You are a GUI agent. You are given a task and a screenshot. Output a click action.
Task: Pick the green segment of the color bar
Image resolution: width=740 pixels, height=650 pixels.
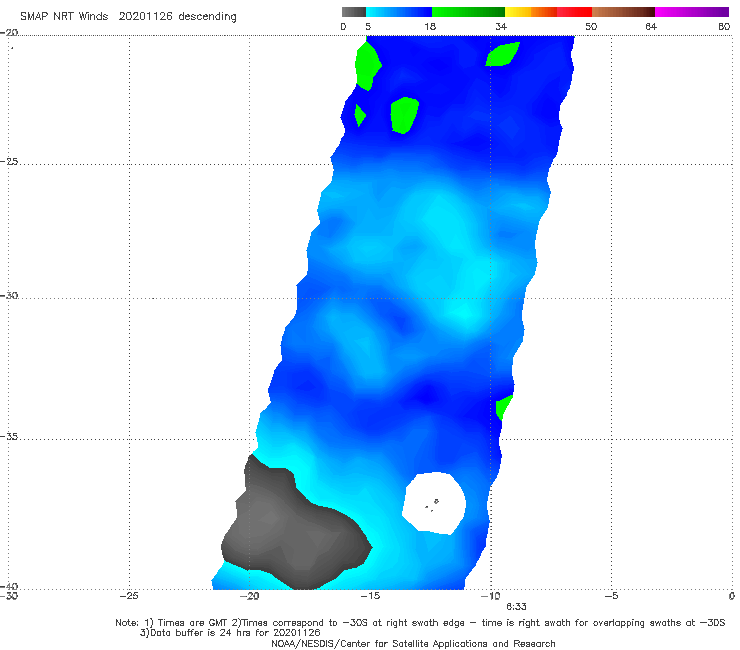pos(468,12)
